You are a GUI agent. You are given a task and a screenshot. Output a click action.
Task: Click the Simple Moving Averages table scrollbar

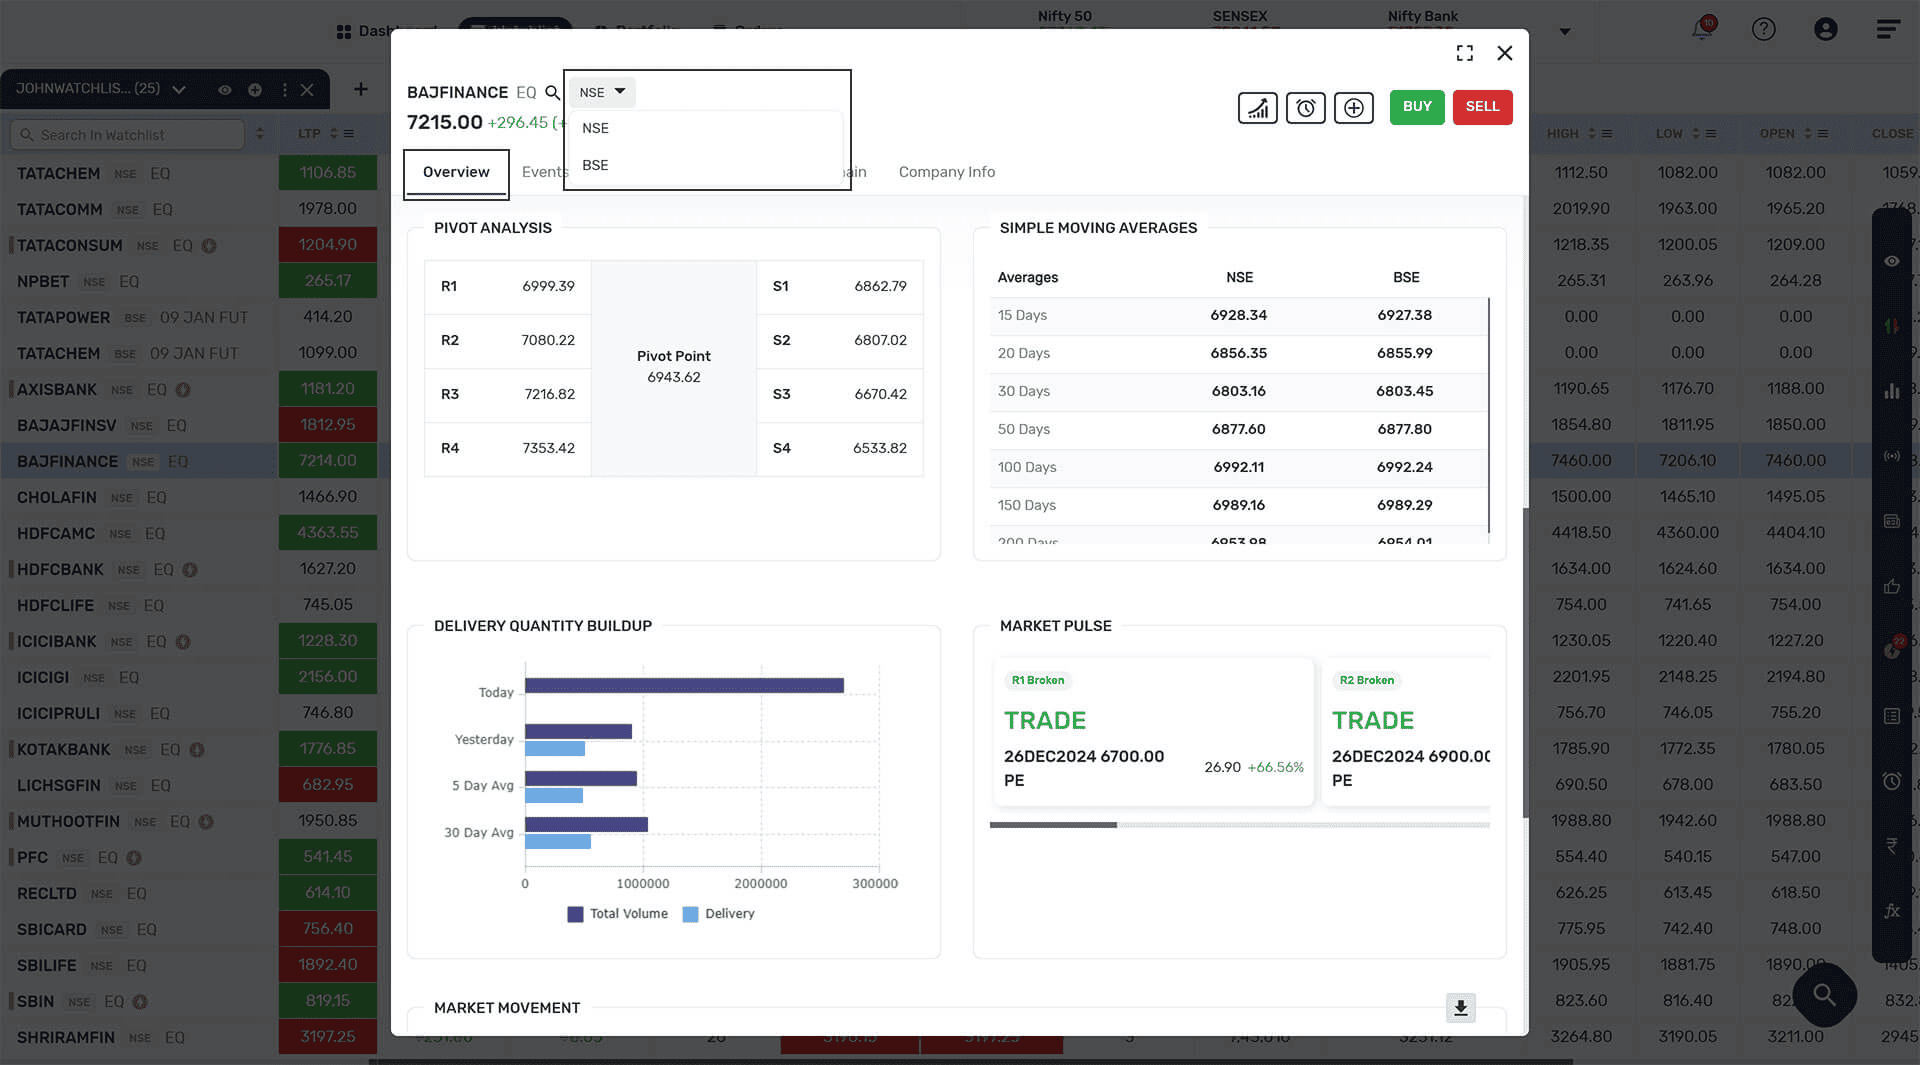pos(1489,415)
